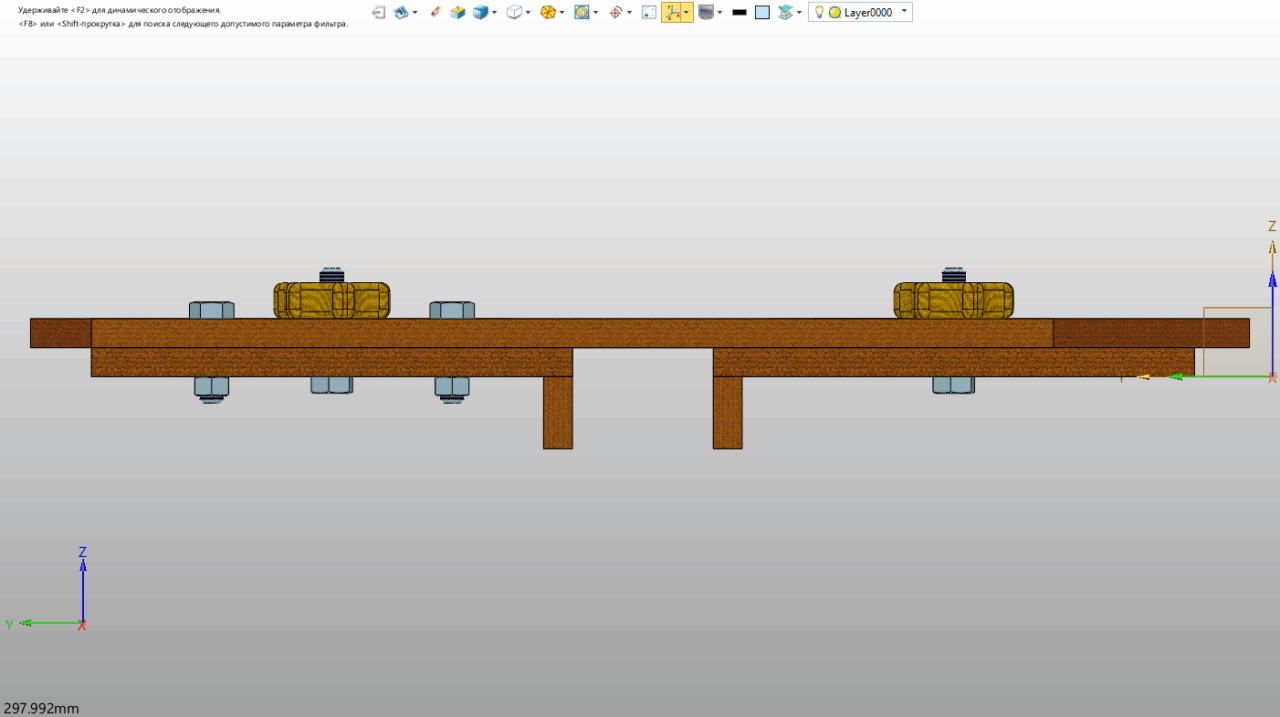1280x717 pixels.
Task: Toggle the highlighted coordinate axes display button
Action: (672, 13)
